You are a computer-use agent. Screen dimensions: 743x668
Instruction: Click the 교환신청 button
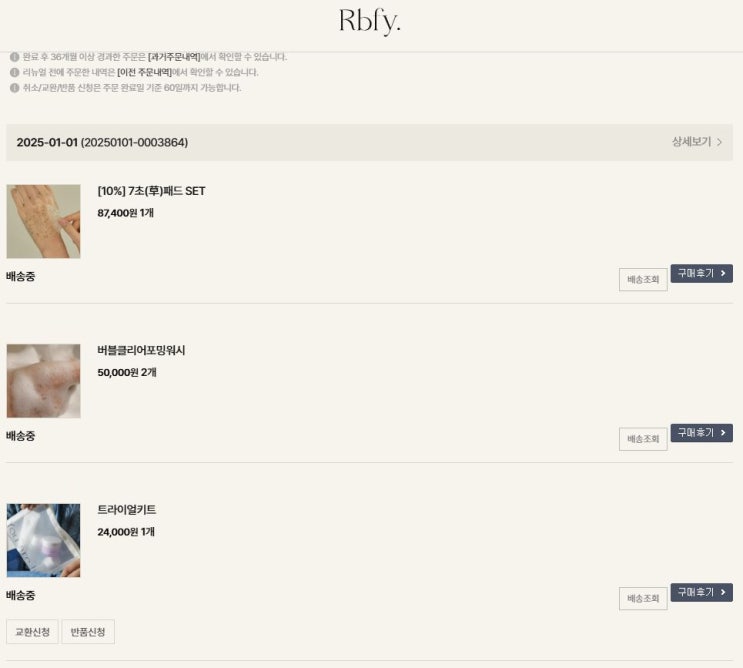tap(32, 632)
